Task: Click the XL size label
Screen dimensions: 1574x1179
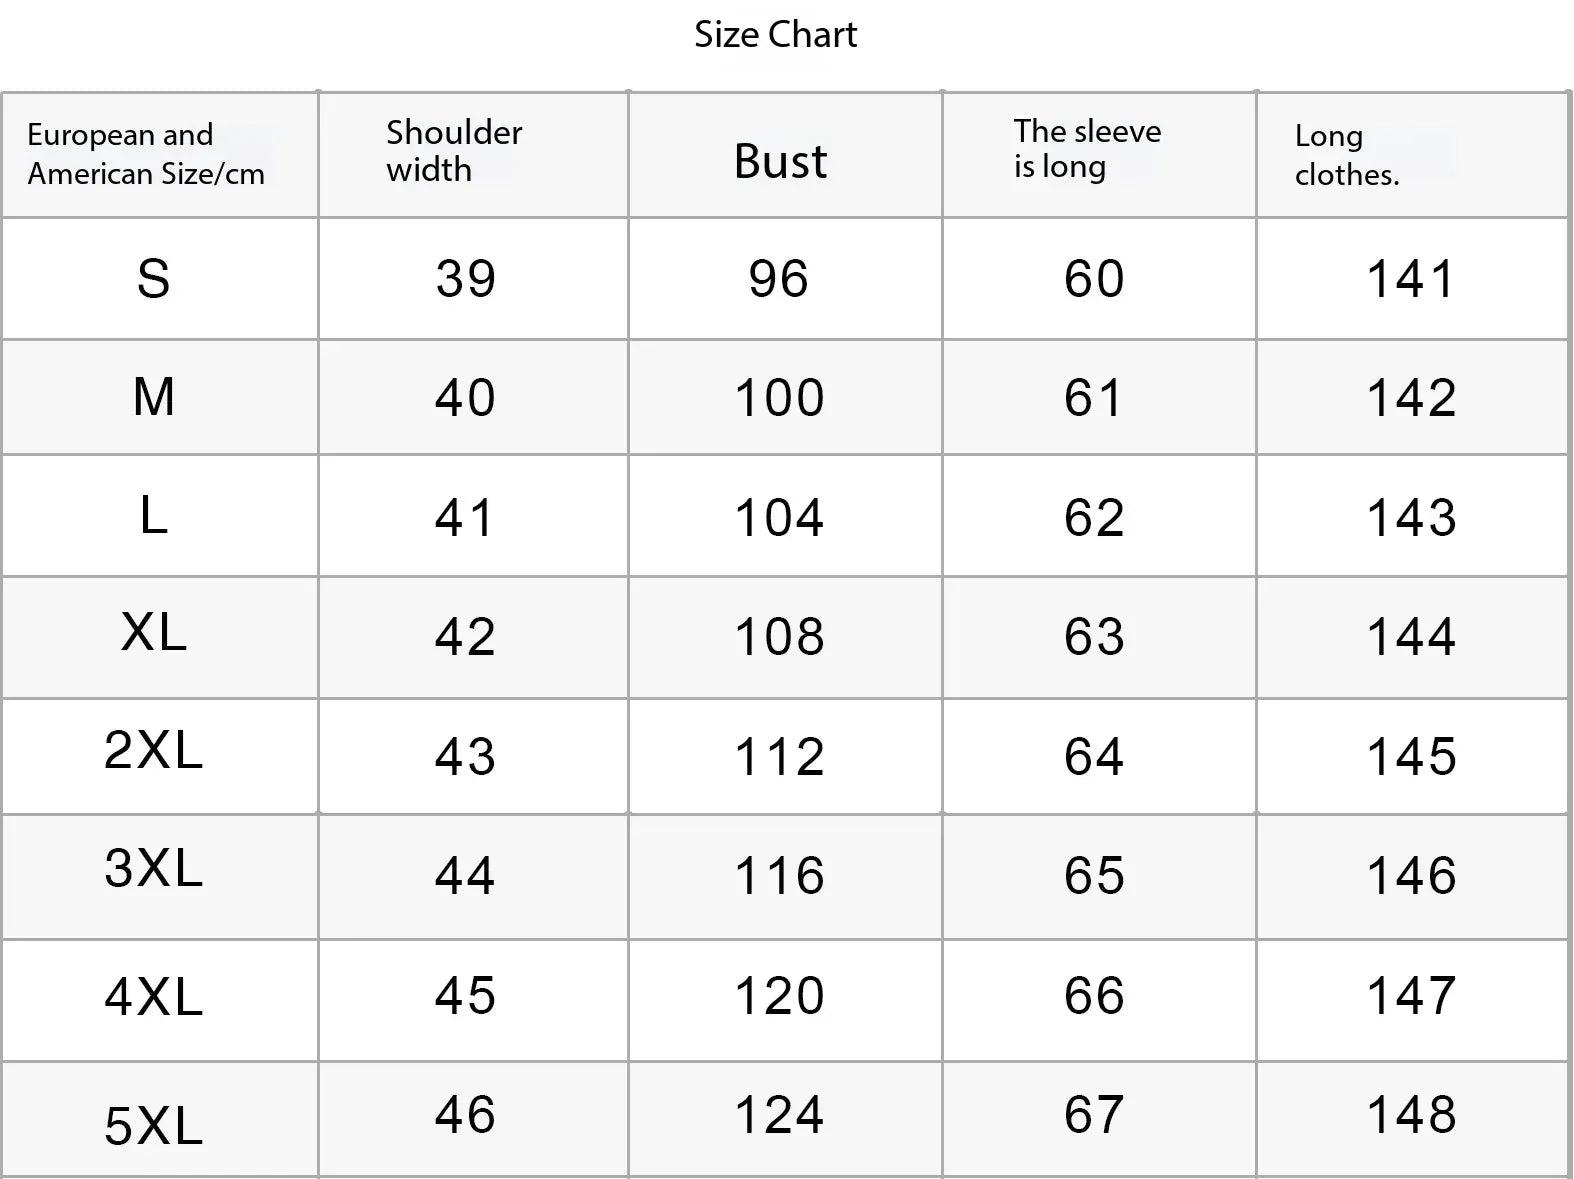Action: pos(154,632)
